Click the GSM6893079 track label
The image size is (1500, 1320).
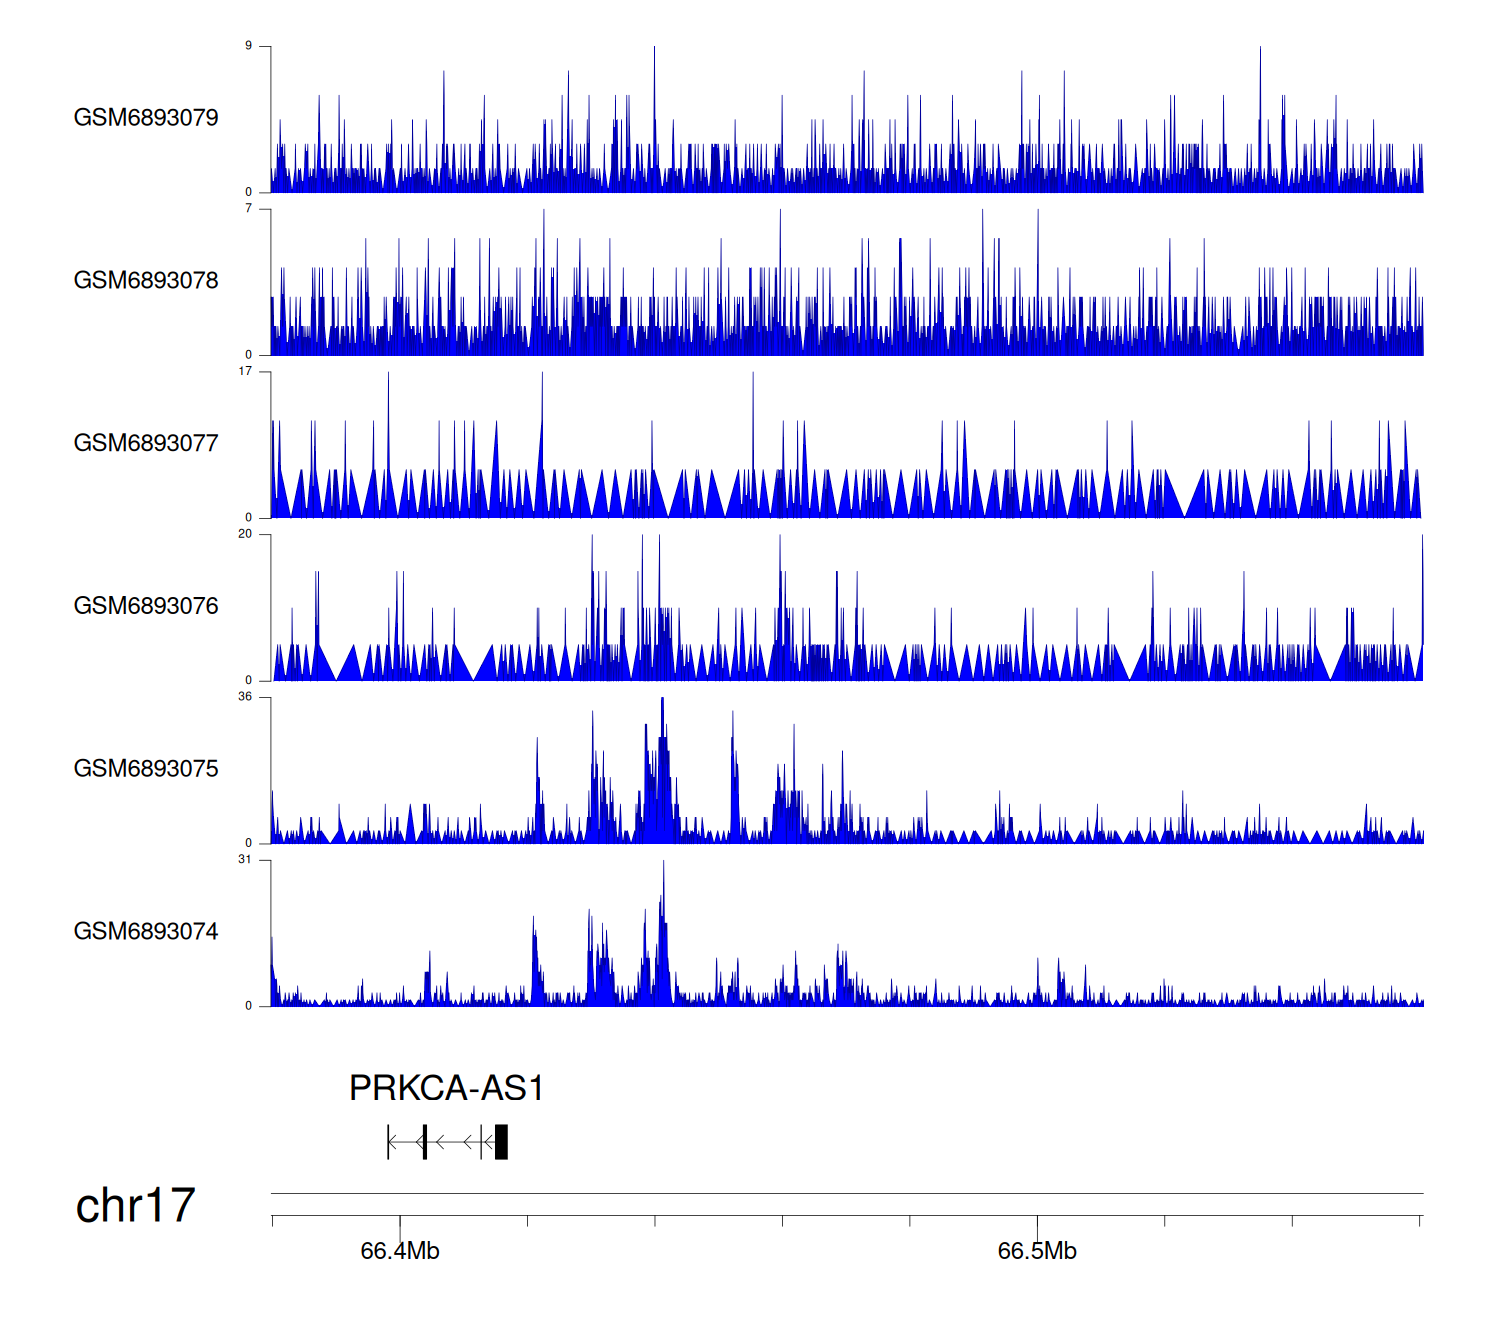146,118
